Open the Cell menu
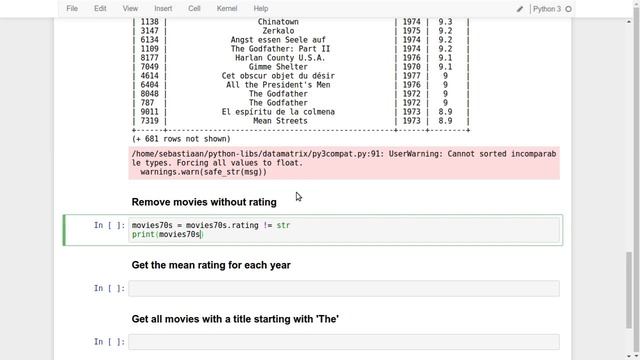The width and height of the screenshot is (640, 360). [194, 9]
